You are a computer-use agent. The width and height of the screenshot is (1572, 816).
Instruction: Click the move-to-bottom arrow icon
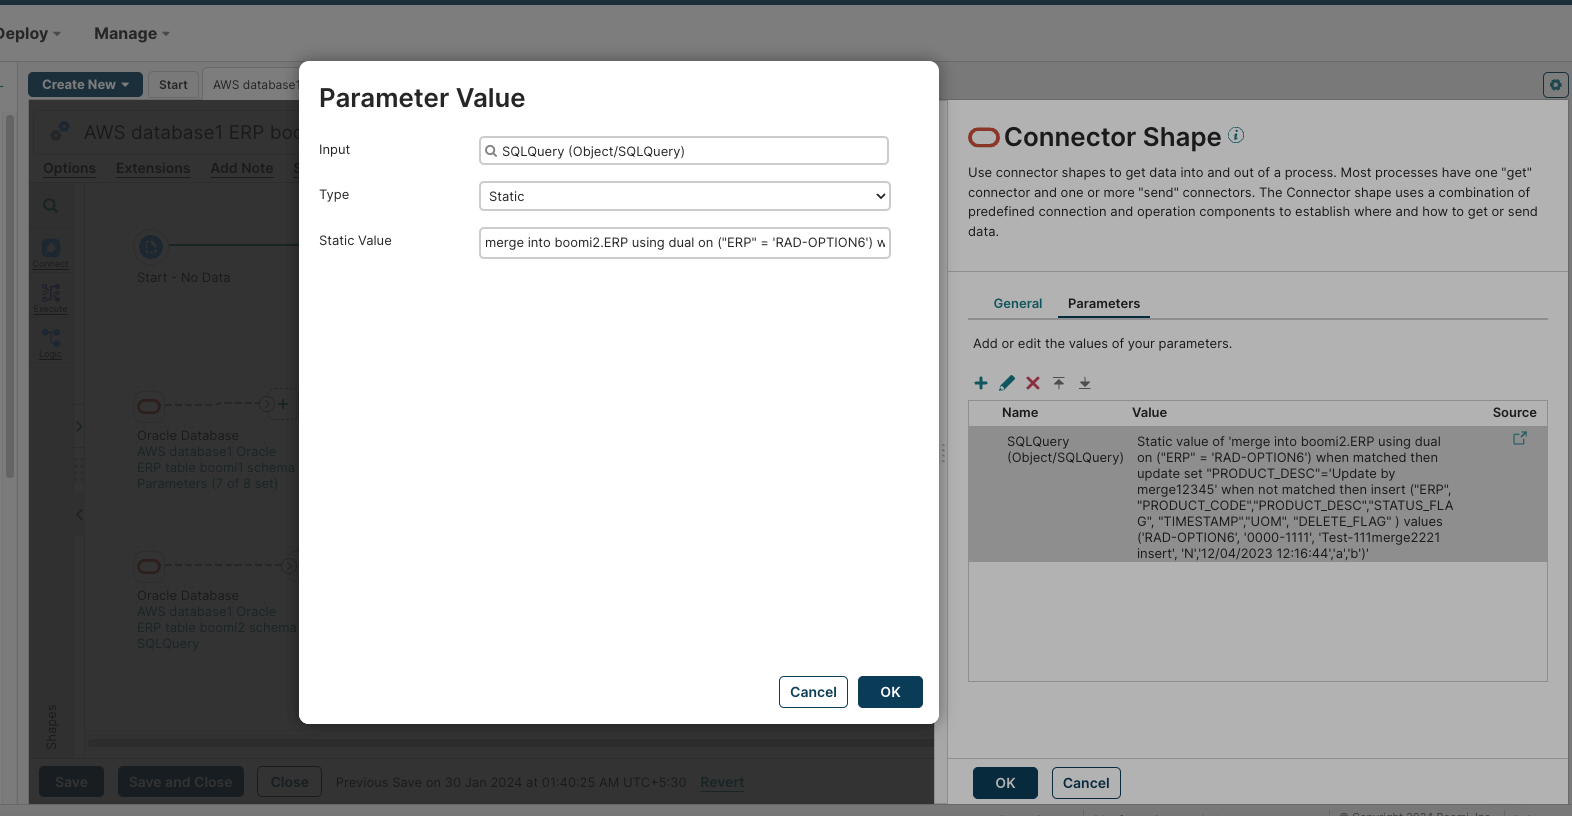click(x=1085, y=383)
